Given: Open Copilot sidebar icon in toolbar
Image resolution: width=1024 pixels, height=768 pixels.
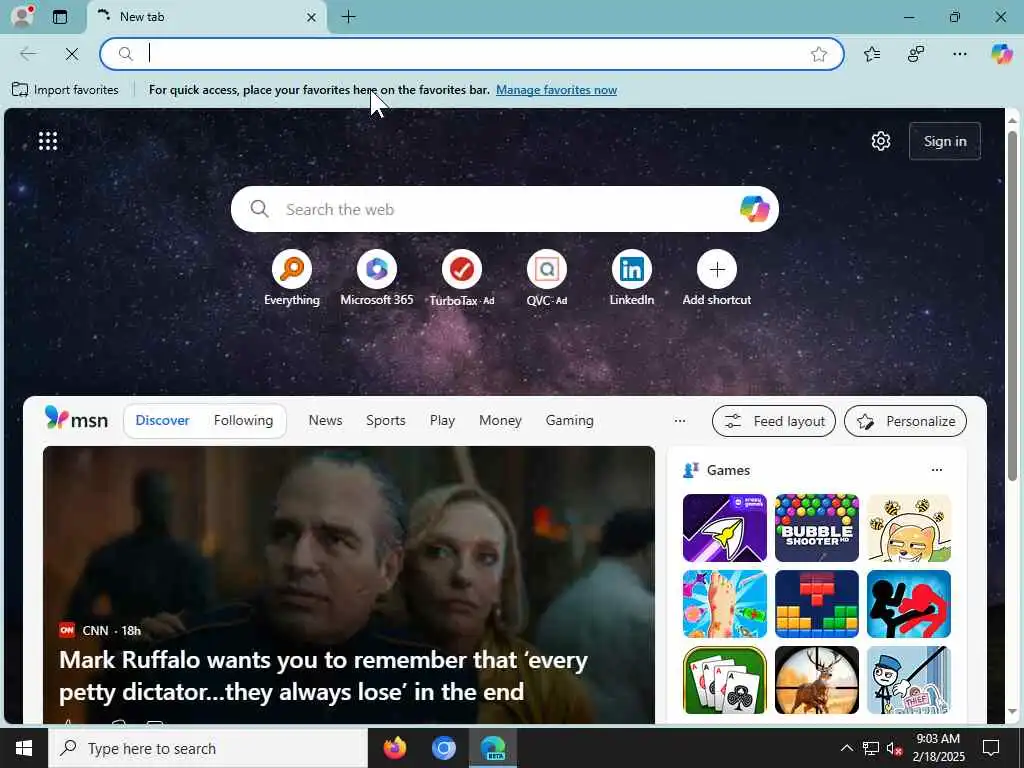Looking at the screenshot, I should click(x=1002, y=54).
